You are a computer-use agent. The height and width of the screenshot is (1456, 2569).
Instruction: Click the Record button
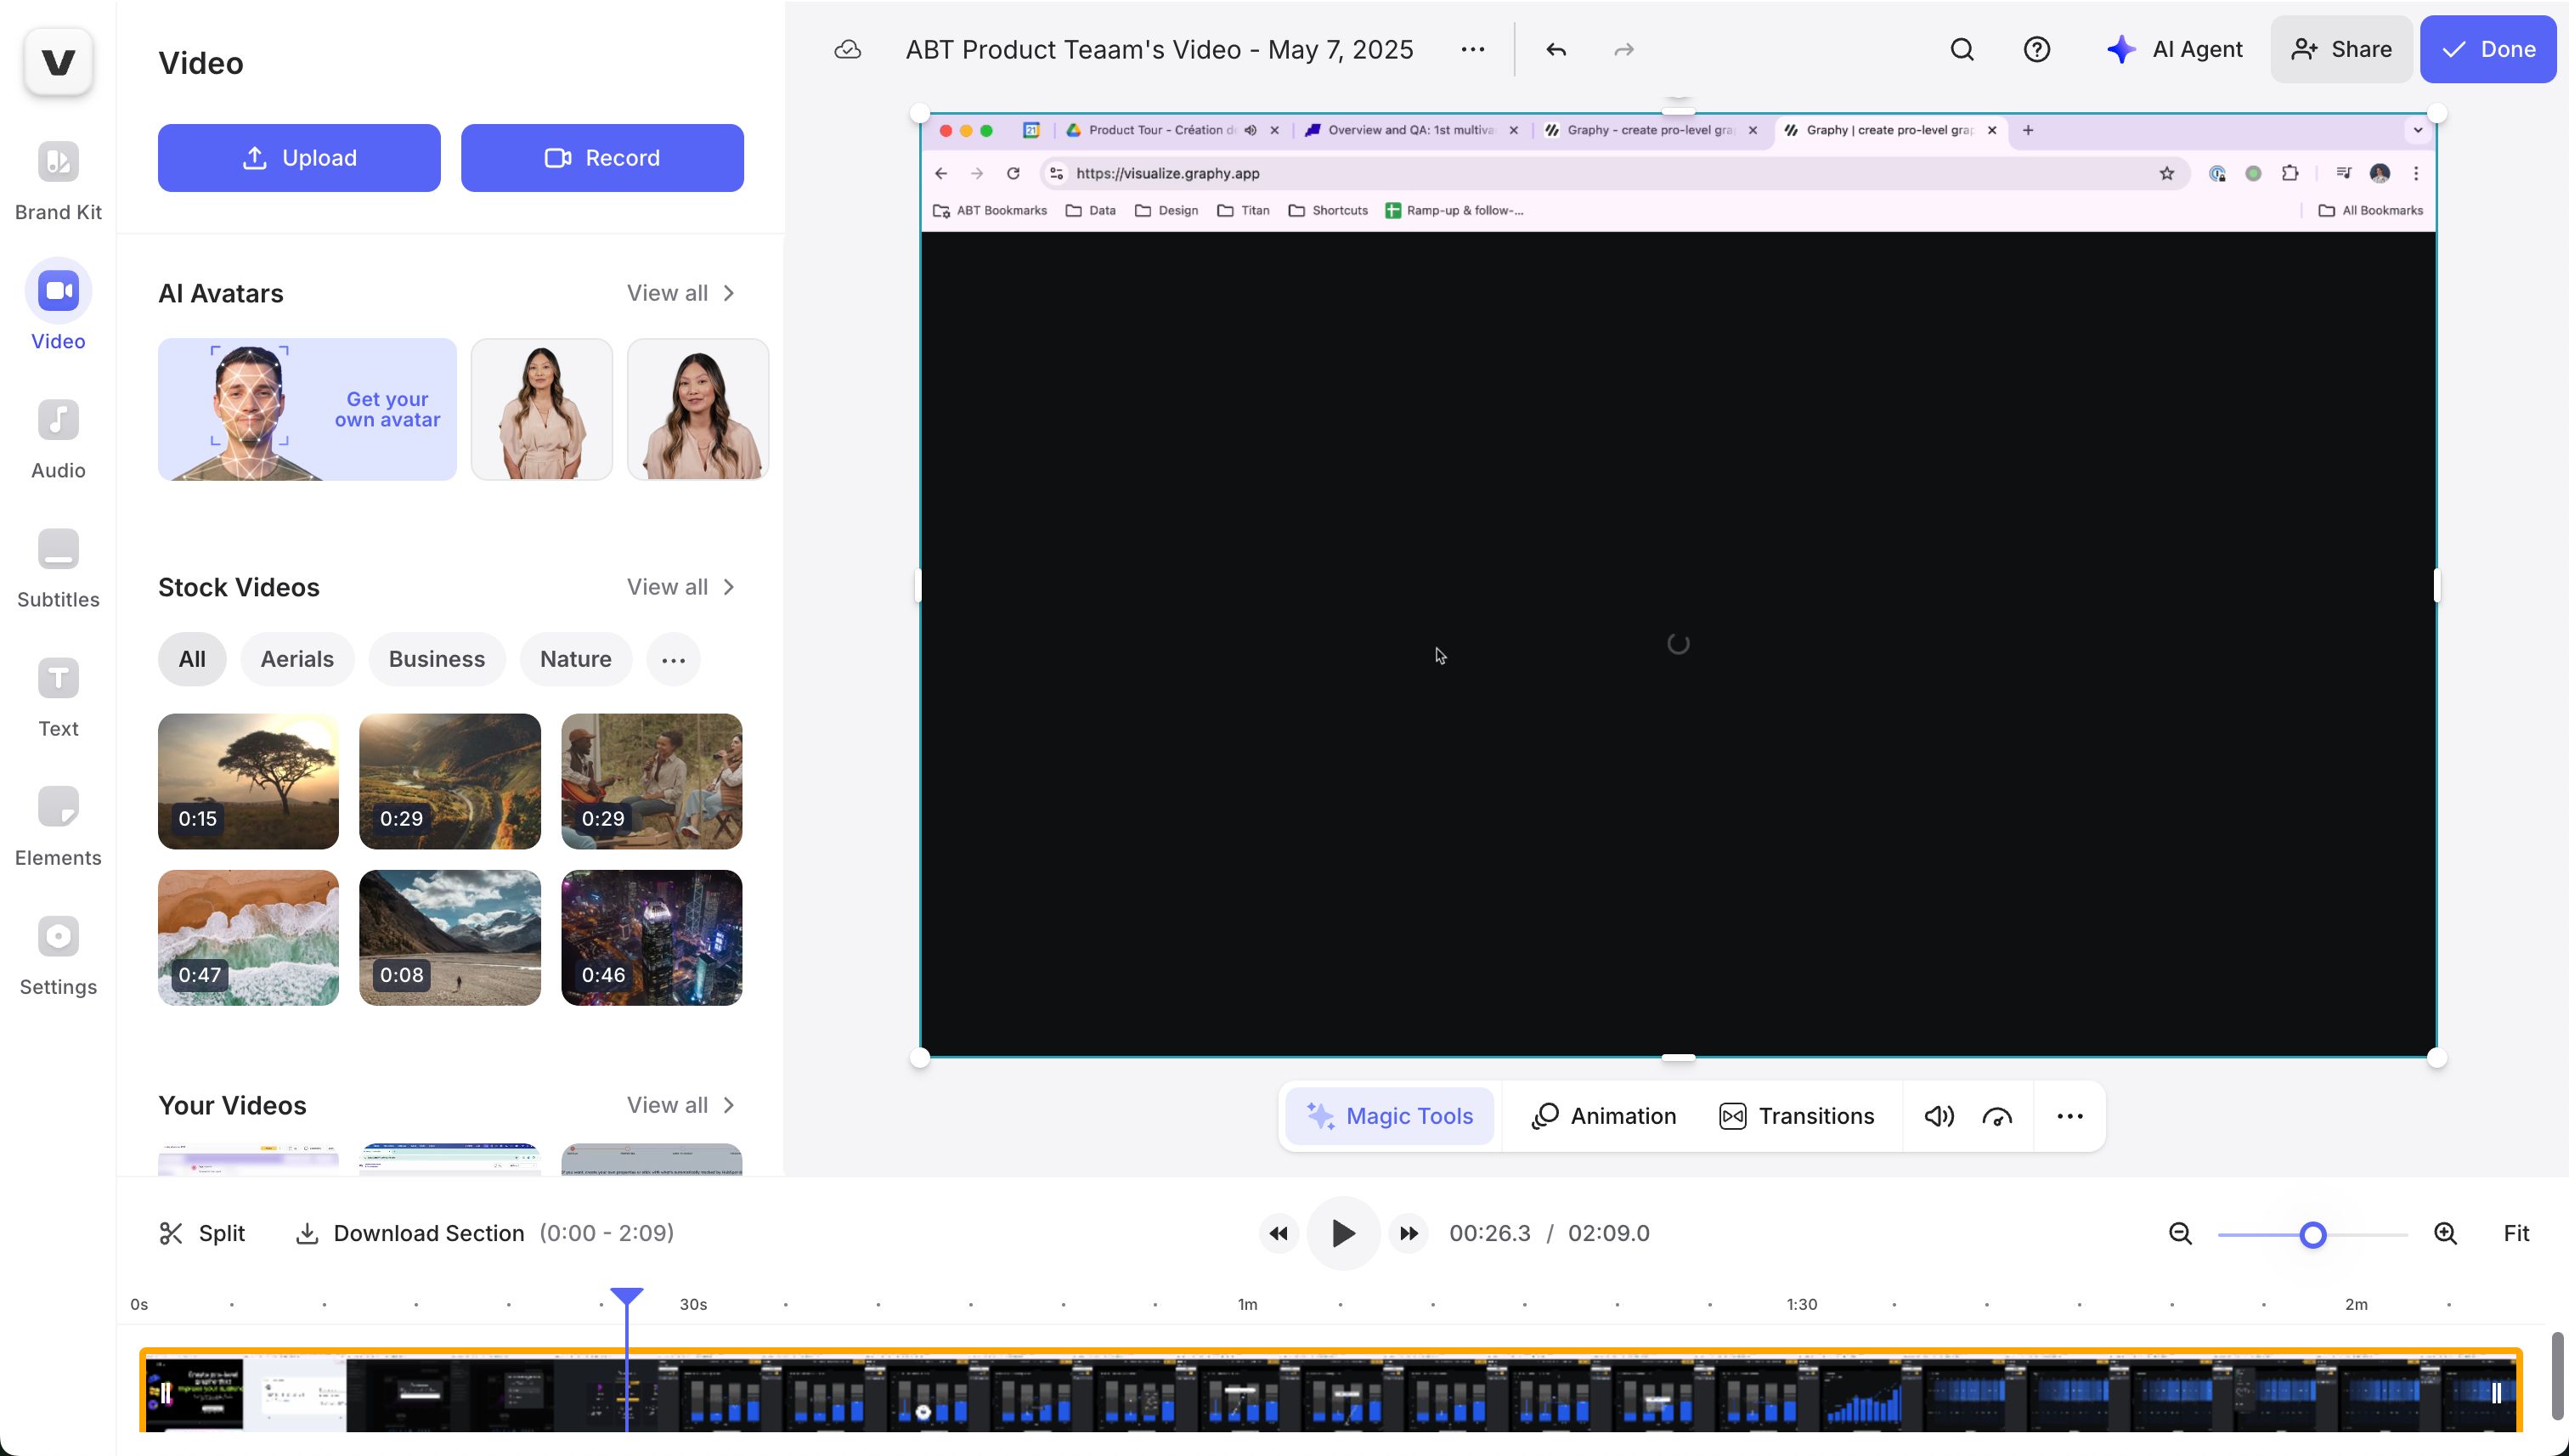pyautogui.click(x=602, y=158)
